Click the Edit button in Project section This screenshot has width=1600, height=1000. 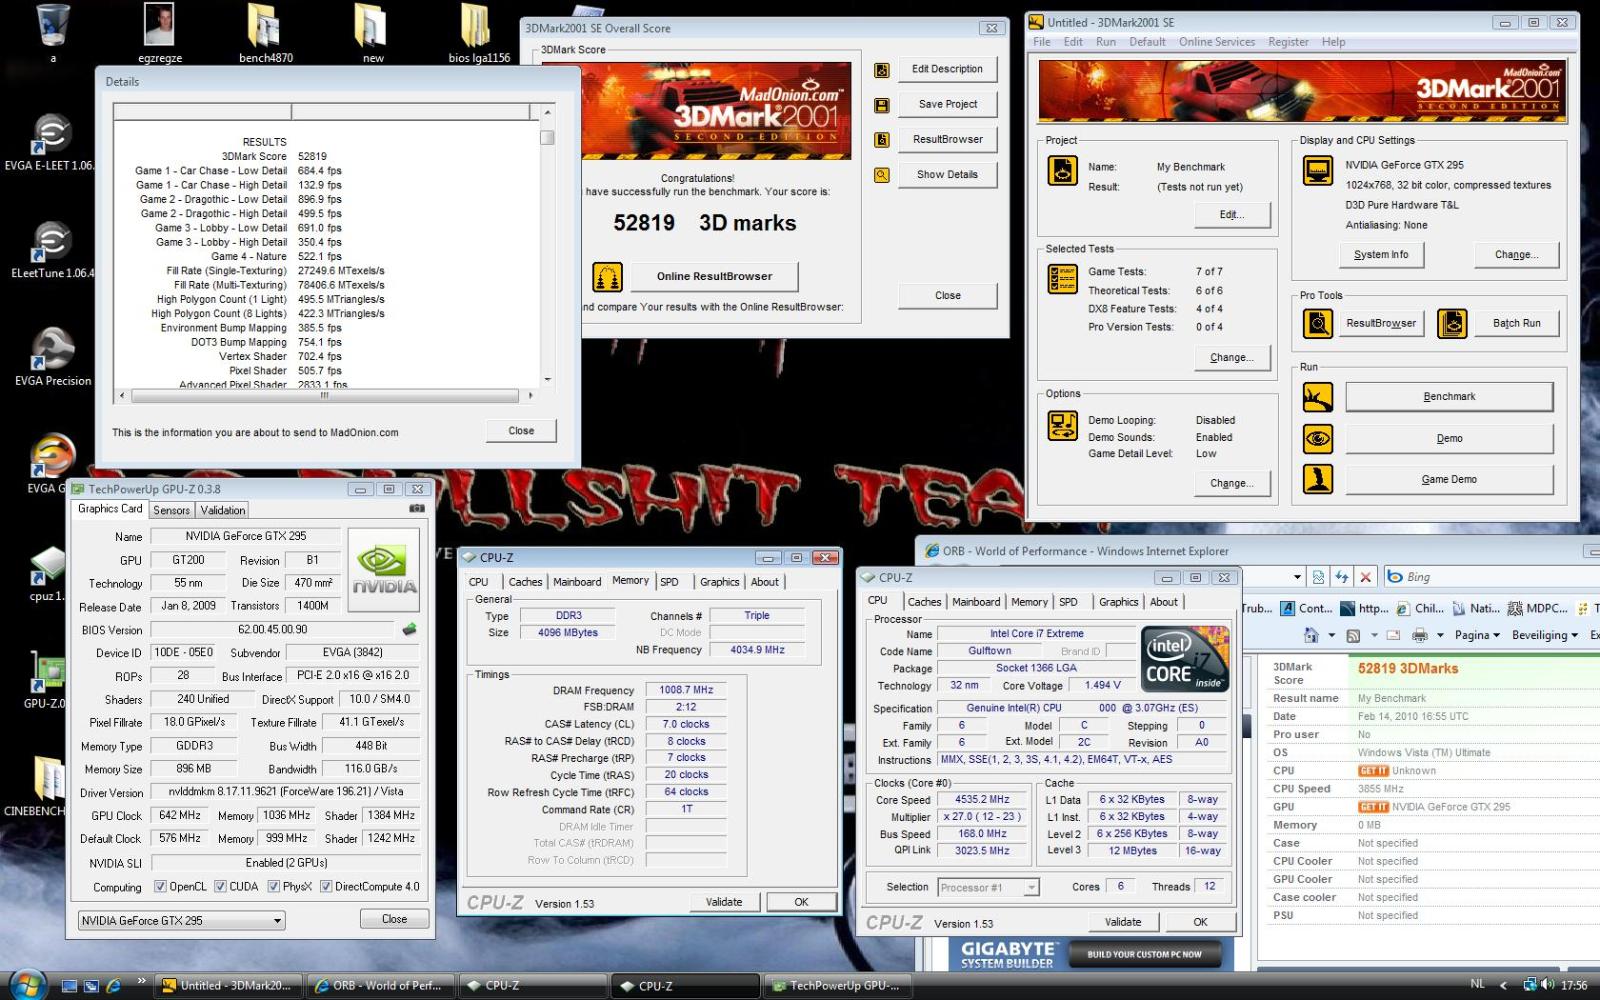1231,215
